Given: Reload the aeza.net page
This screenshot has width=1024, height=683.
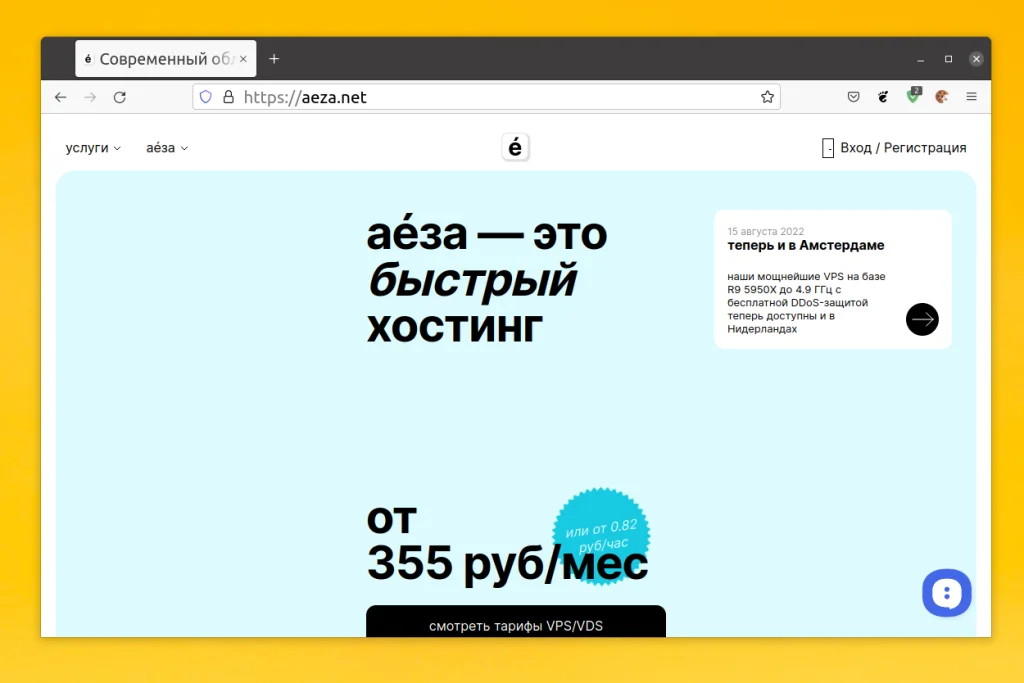Looking at the screenshot, I should coord(120,97).
